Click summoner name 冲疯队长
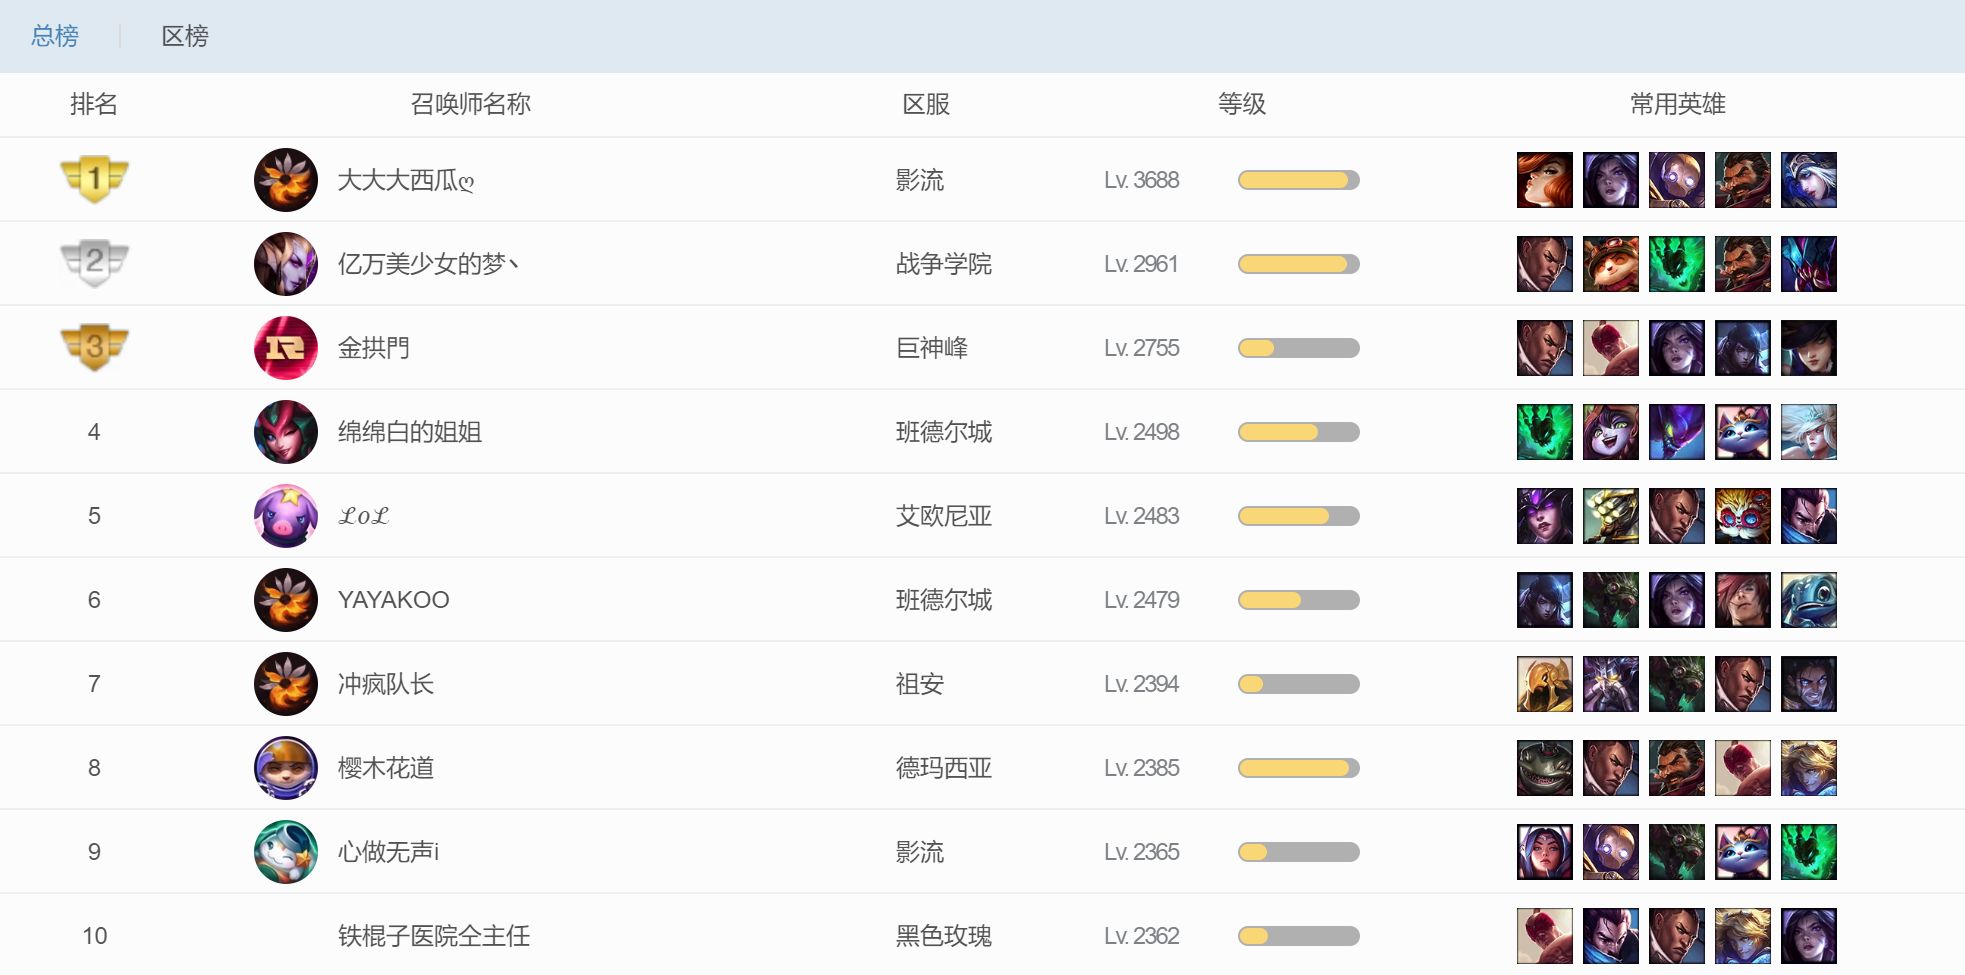 pos(385,684)
